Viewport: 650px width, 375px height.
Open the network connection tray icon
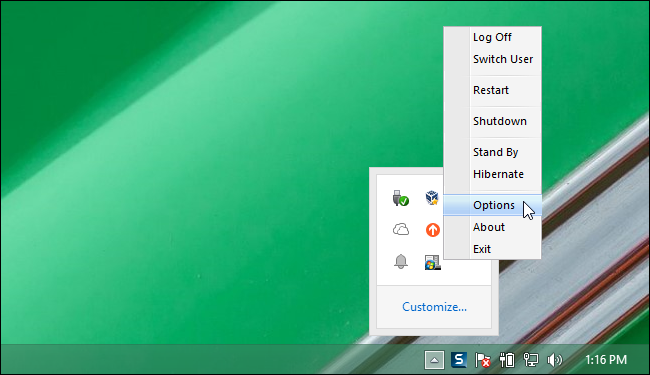531,360
